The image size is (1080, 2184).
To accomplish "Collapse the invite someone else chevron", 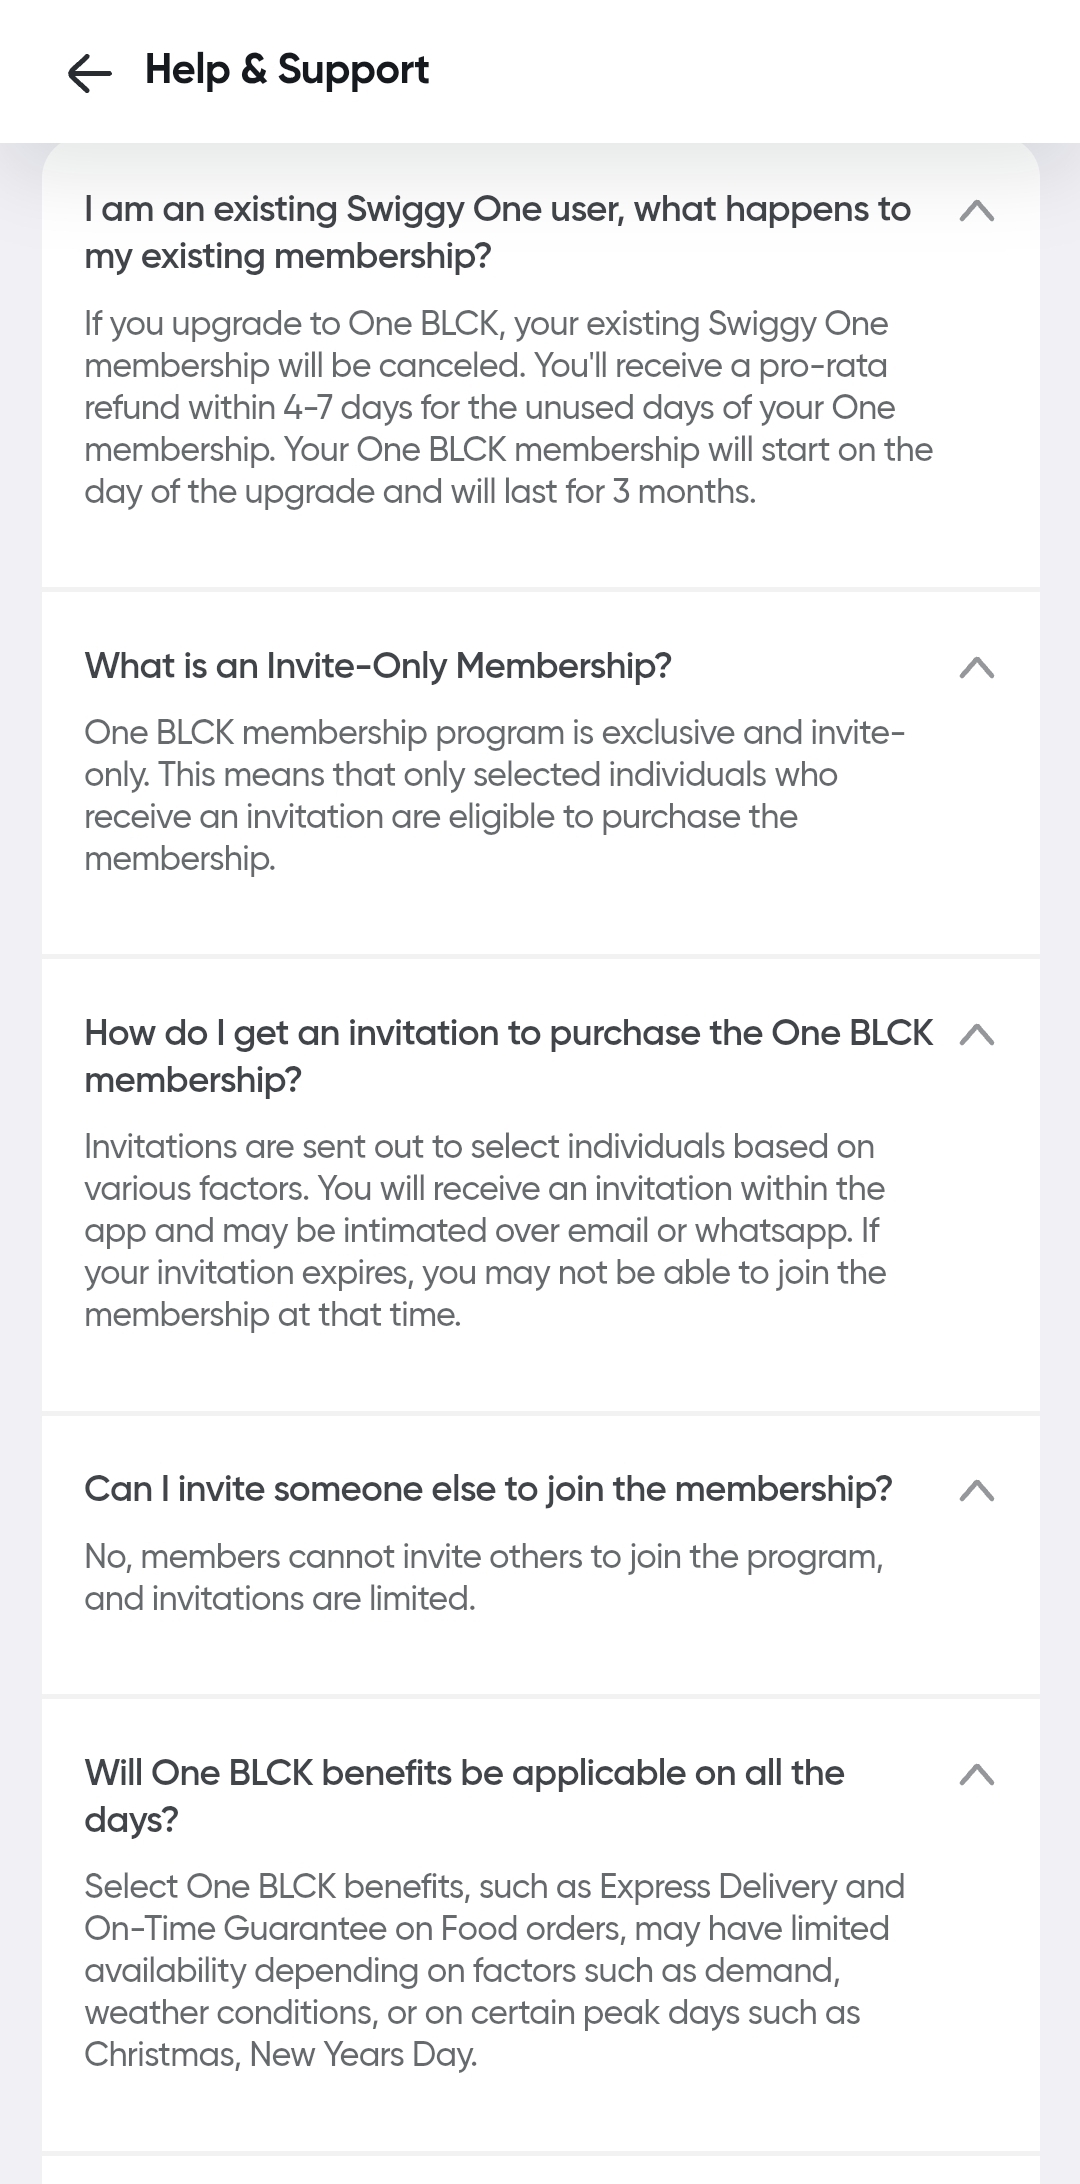I will [x=976, y=1490].
